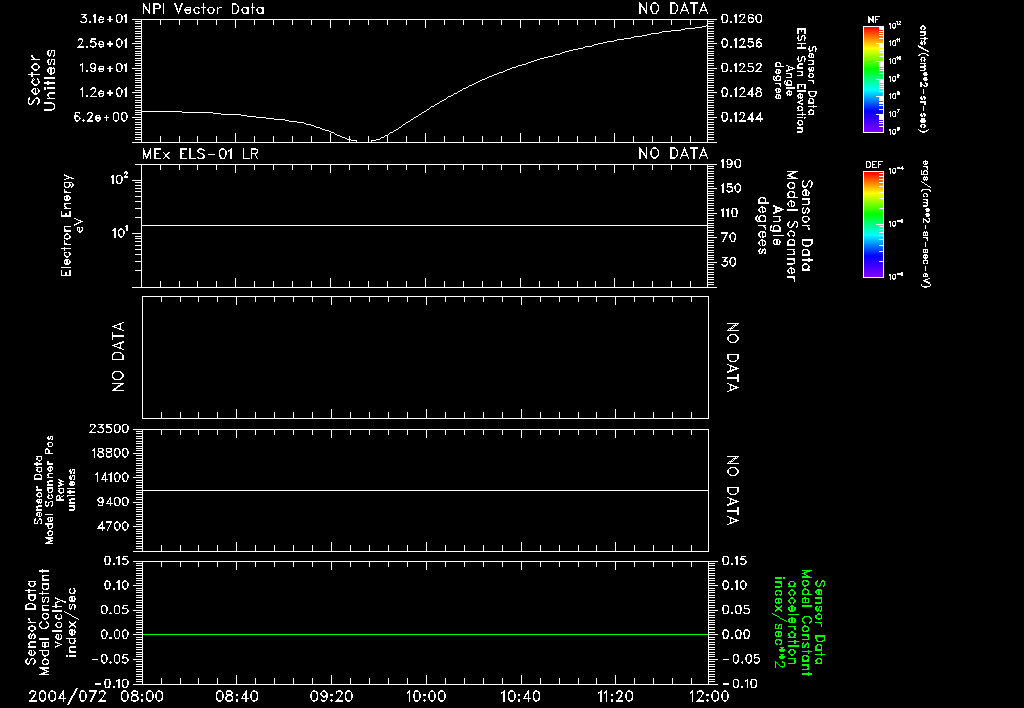The height and width of the screenshot is (708, 1024).
Task: Click the DEF label above color scale
Action: pyautogui.click(x=874, y=165)
